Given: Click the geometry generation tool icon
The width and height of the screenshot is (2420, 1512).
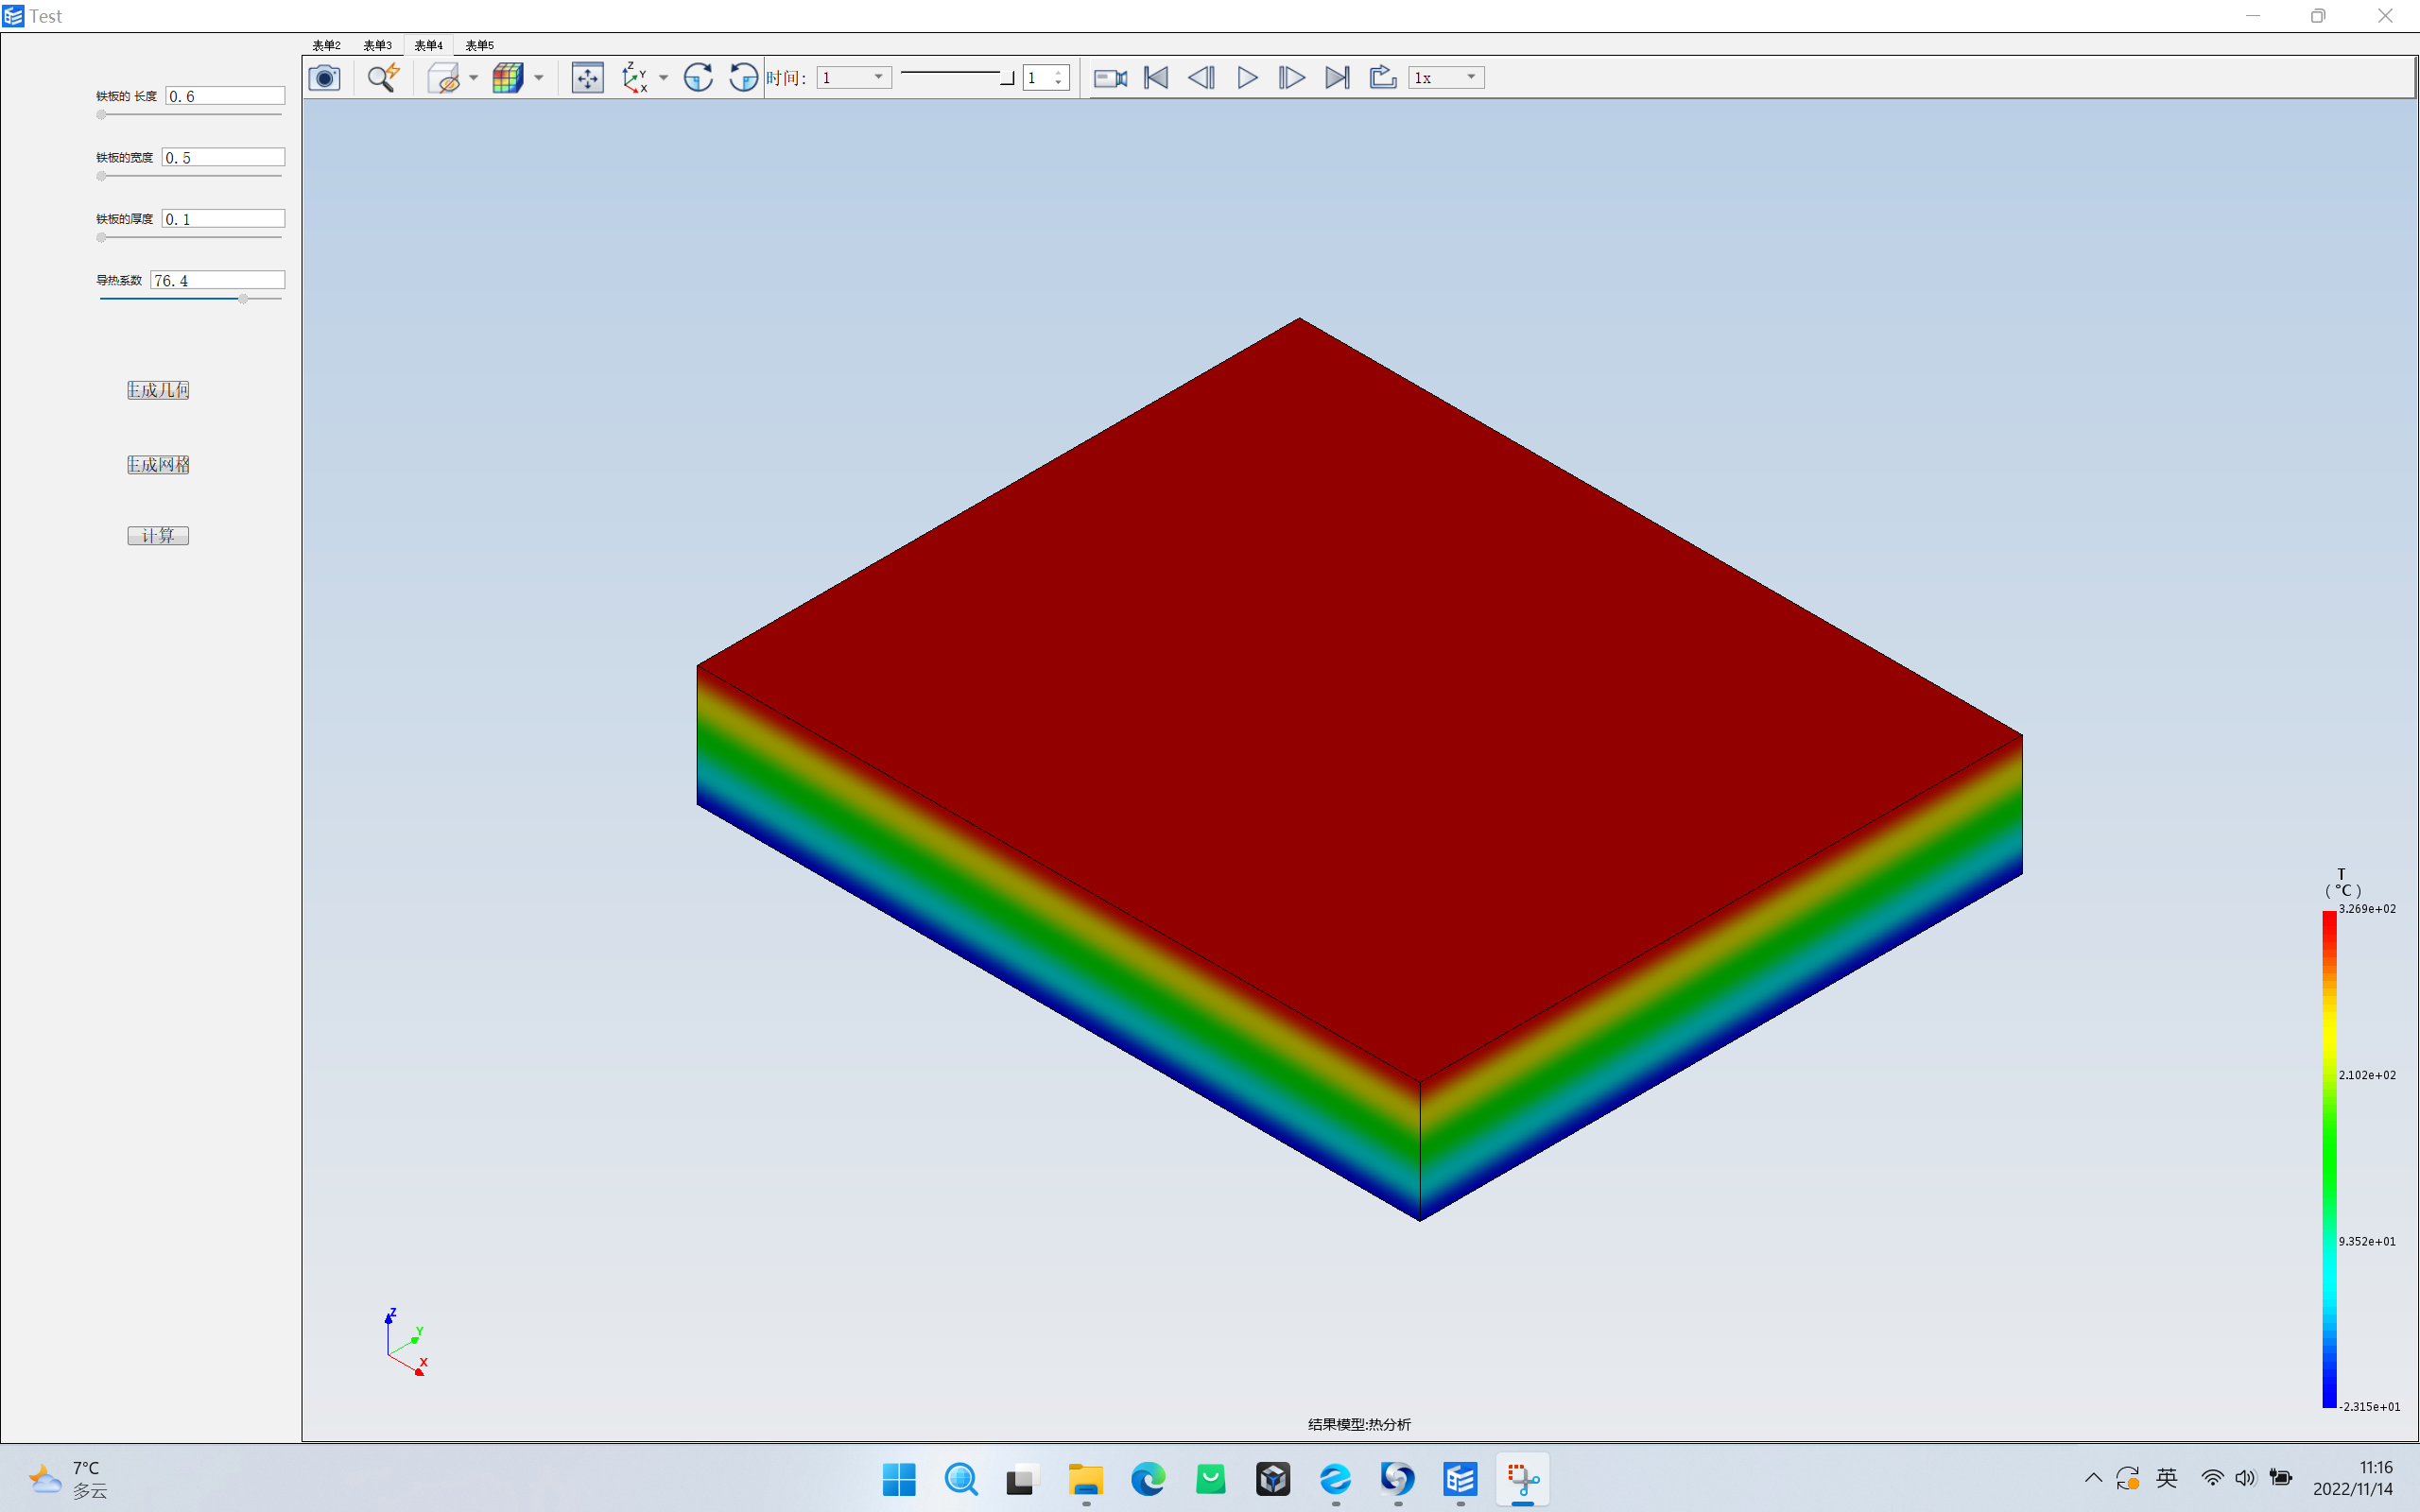Looking at the screenshot, I should click(157, 388).
